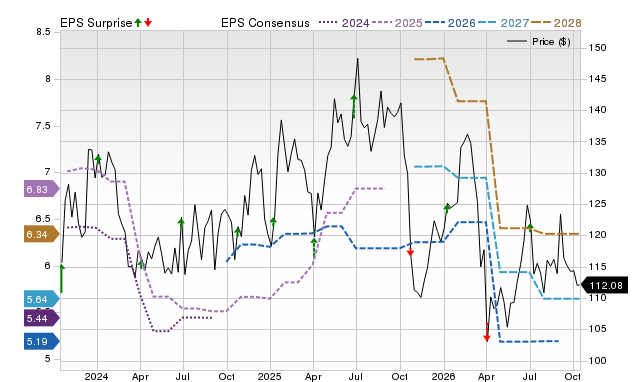Select the green surprise arrow at January 2026
The height and width of the screenshot is (382, 640).
click(447, 208)
